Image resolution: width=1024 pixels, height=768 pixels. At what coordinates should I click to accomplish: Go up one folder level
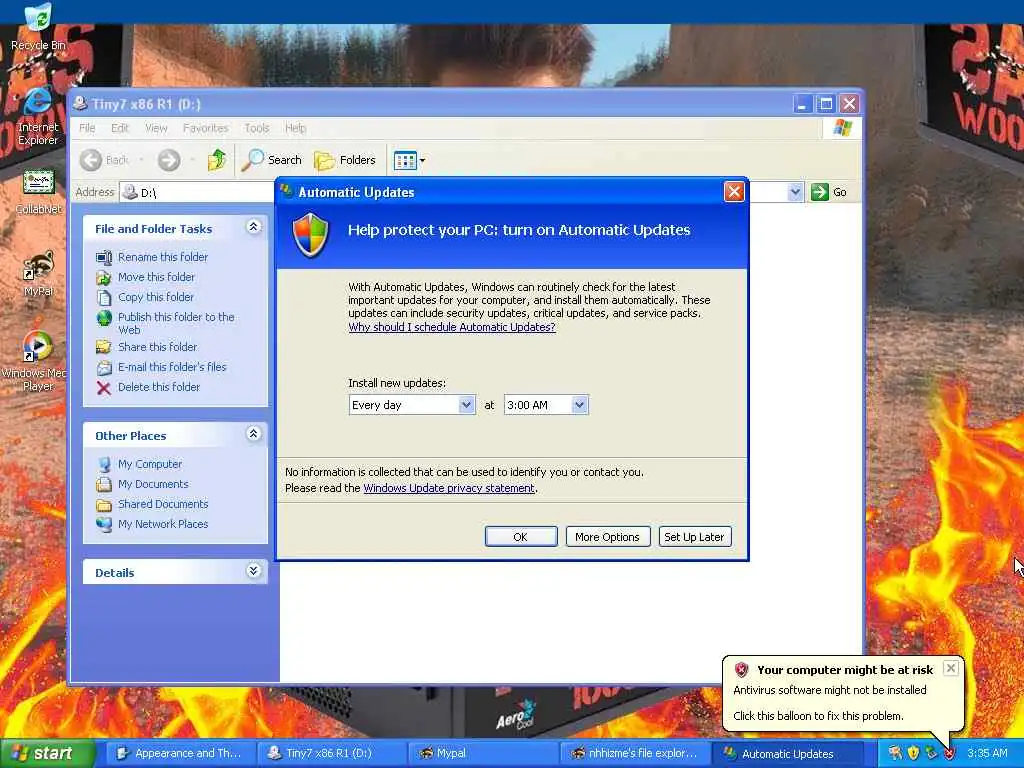pos(217,160)
